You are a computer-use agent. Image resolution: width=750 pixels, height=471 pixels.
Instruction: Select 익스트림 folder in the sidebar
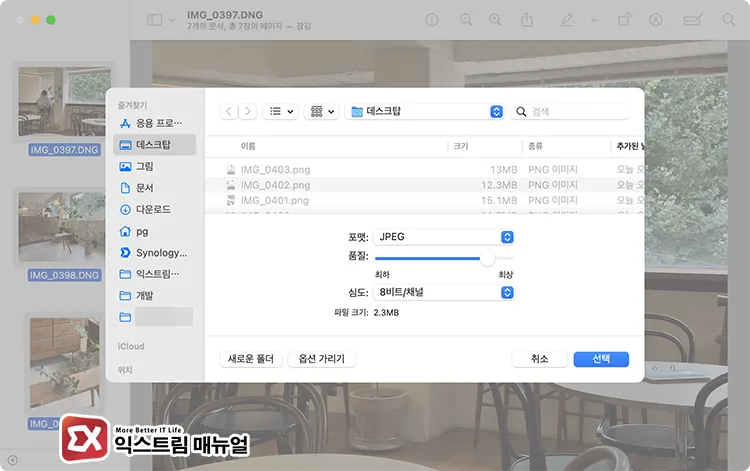(x=154, y=274)
